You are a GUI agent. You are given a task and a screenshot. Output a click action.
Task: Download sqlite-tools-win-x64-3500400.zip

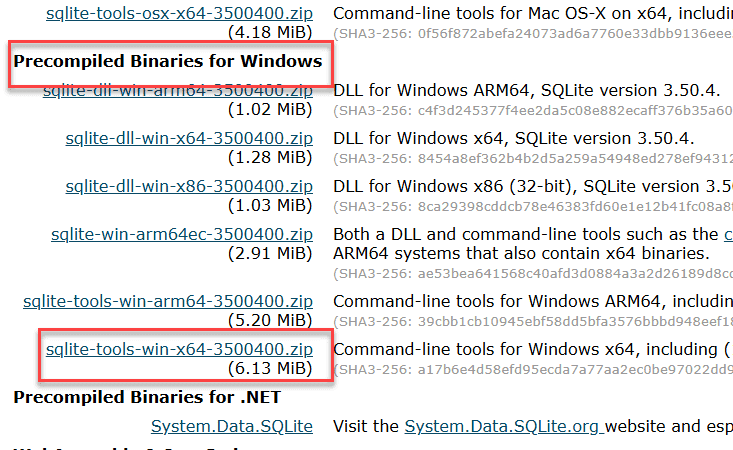pos(179,349)
